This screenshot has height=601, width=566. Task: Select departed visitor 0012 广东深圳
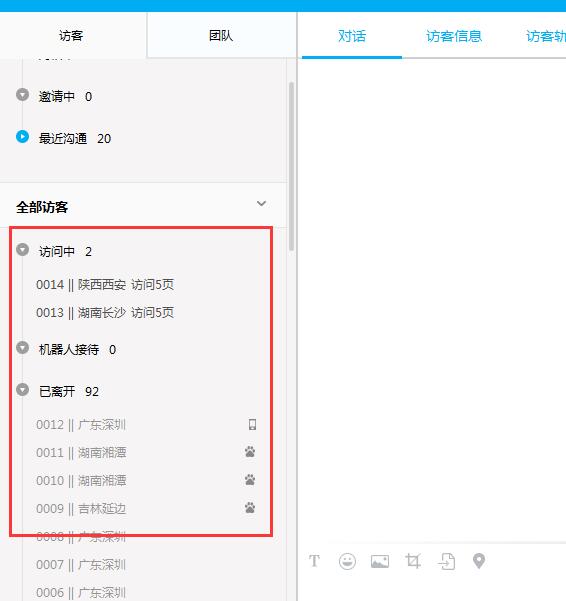click(81, 425)
